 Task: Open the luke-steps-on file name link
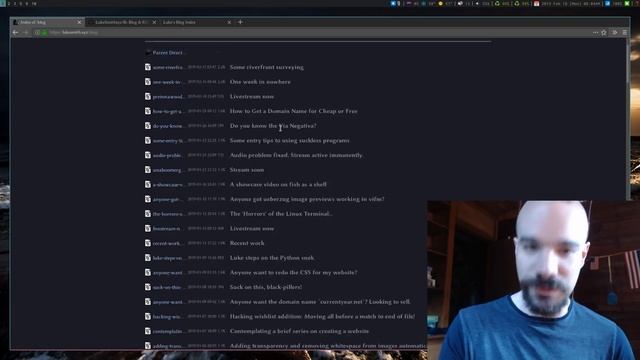coord(168,258)
